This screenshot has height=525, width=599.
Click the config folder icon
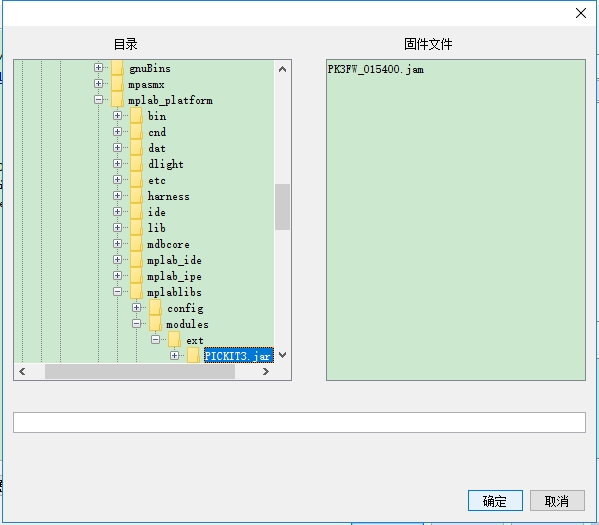pyautogui.click(x=155, y=308)
